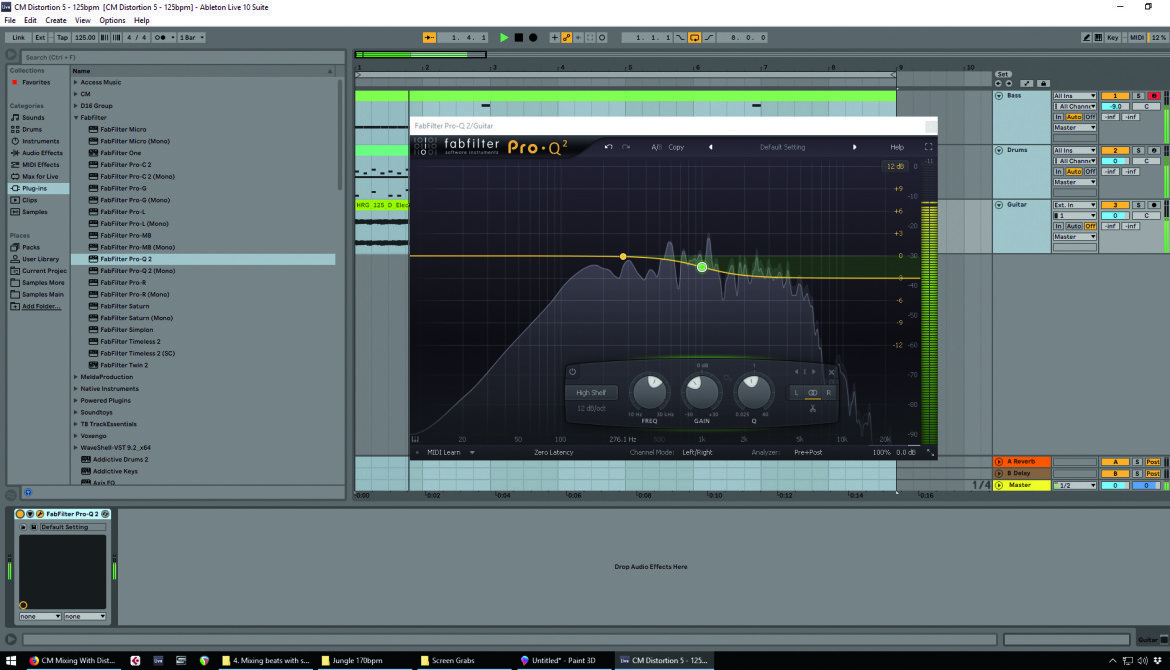This screenshot has width=1170, height=670.
Task: Select the stereo link channel icon in band controls
Action: tap(813, 392)
